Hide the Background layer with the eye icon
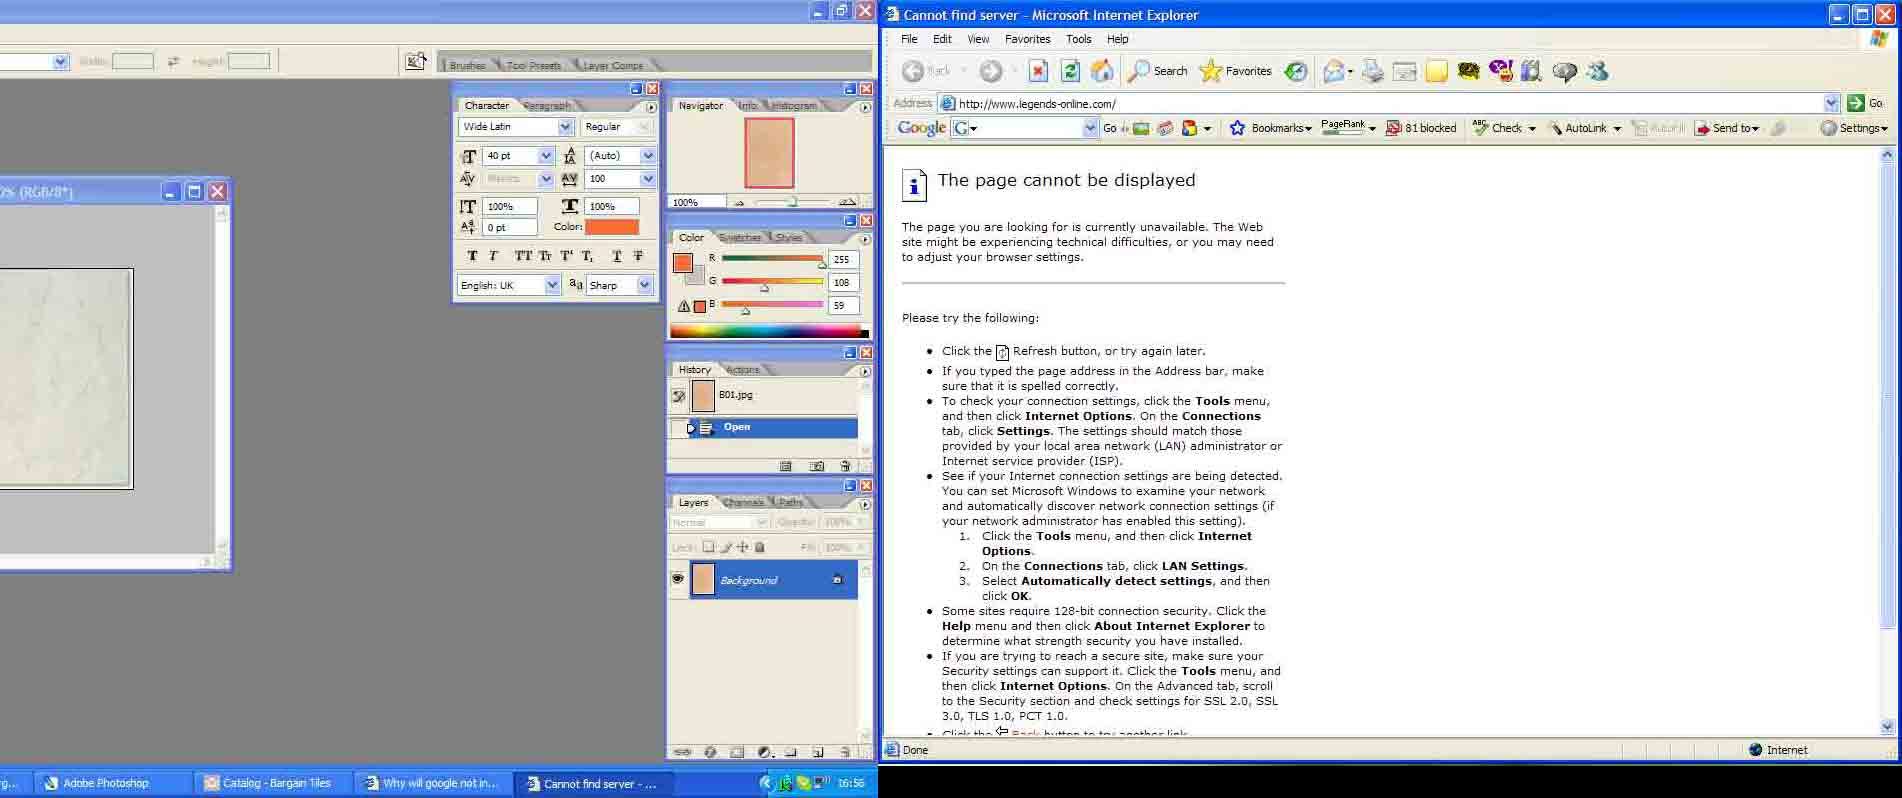 tap(678, 579)
